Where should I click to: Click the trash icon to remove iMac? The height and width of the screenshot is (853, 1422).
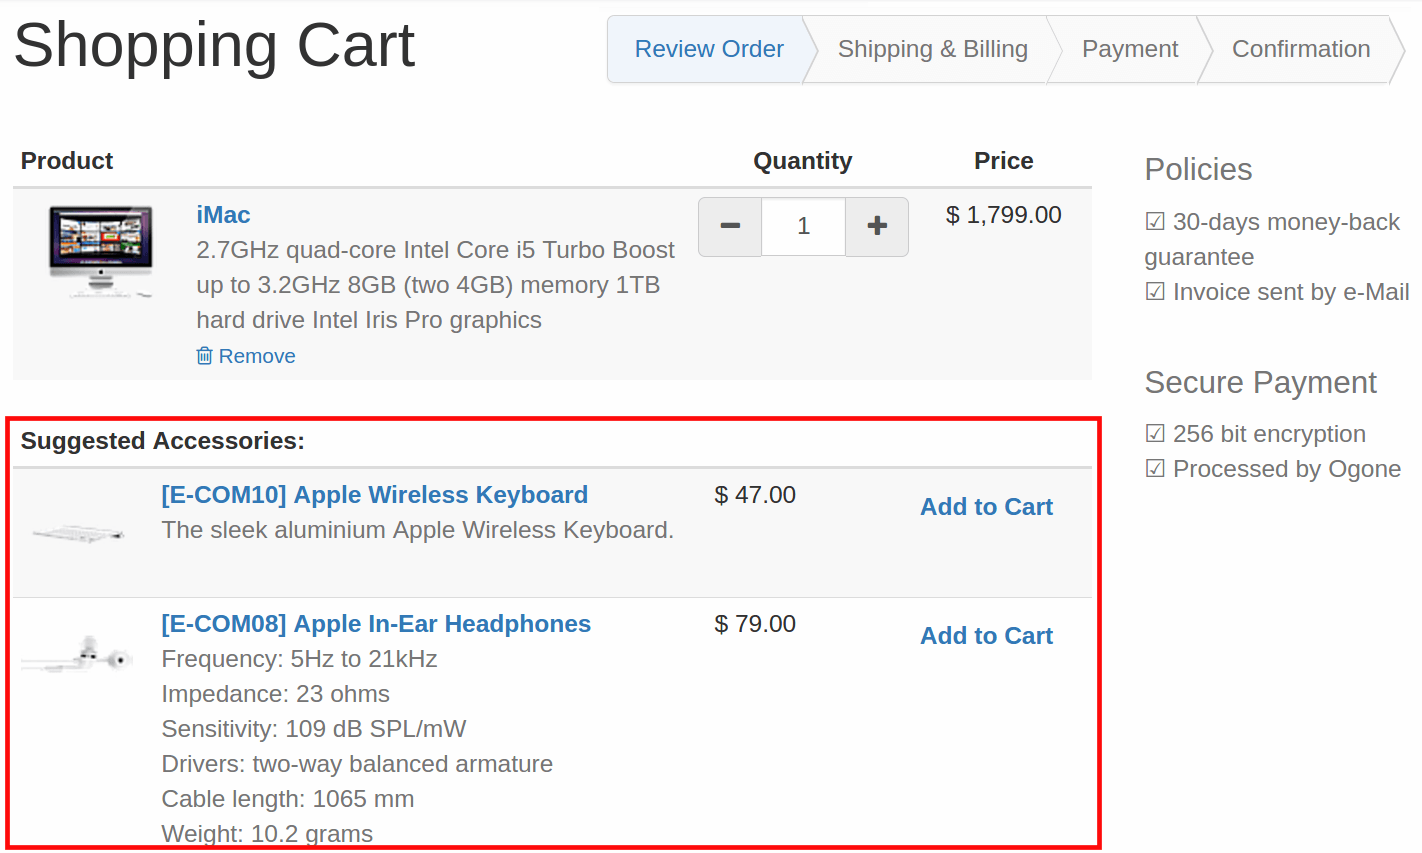204,355
